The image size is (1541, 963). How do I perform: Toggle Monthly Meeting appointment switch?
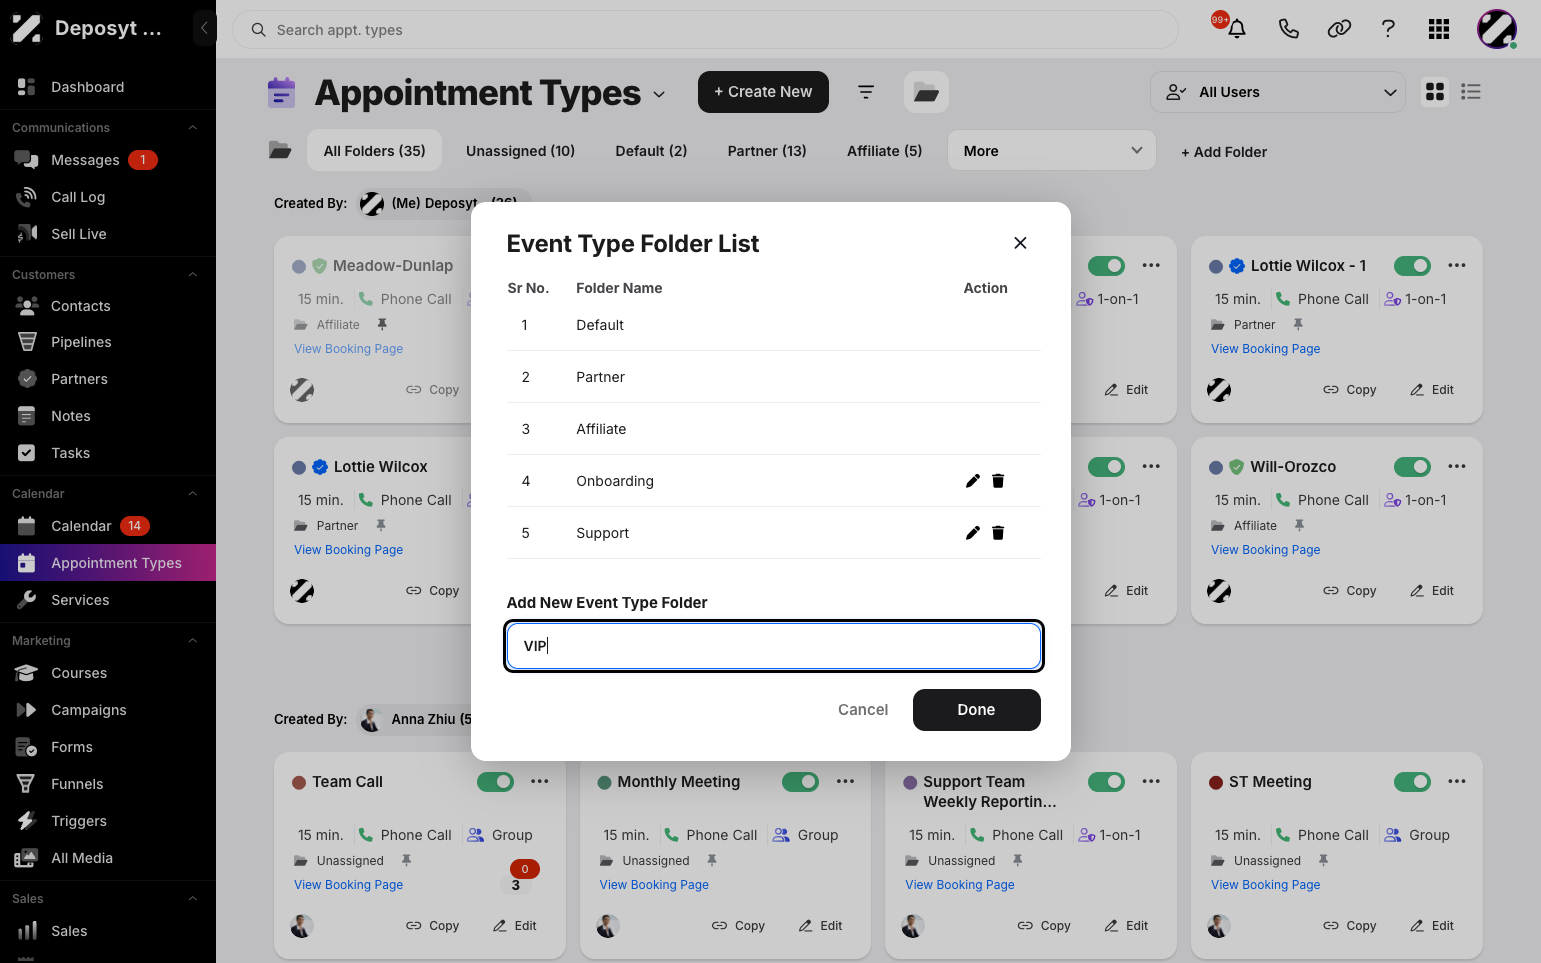click(800, 782)
